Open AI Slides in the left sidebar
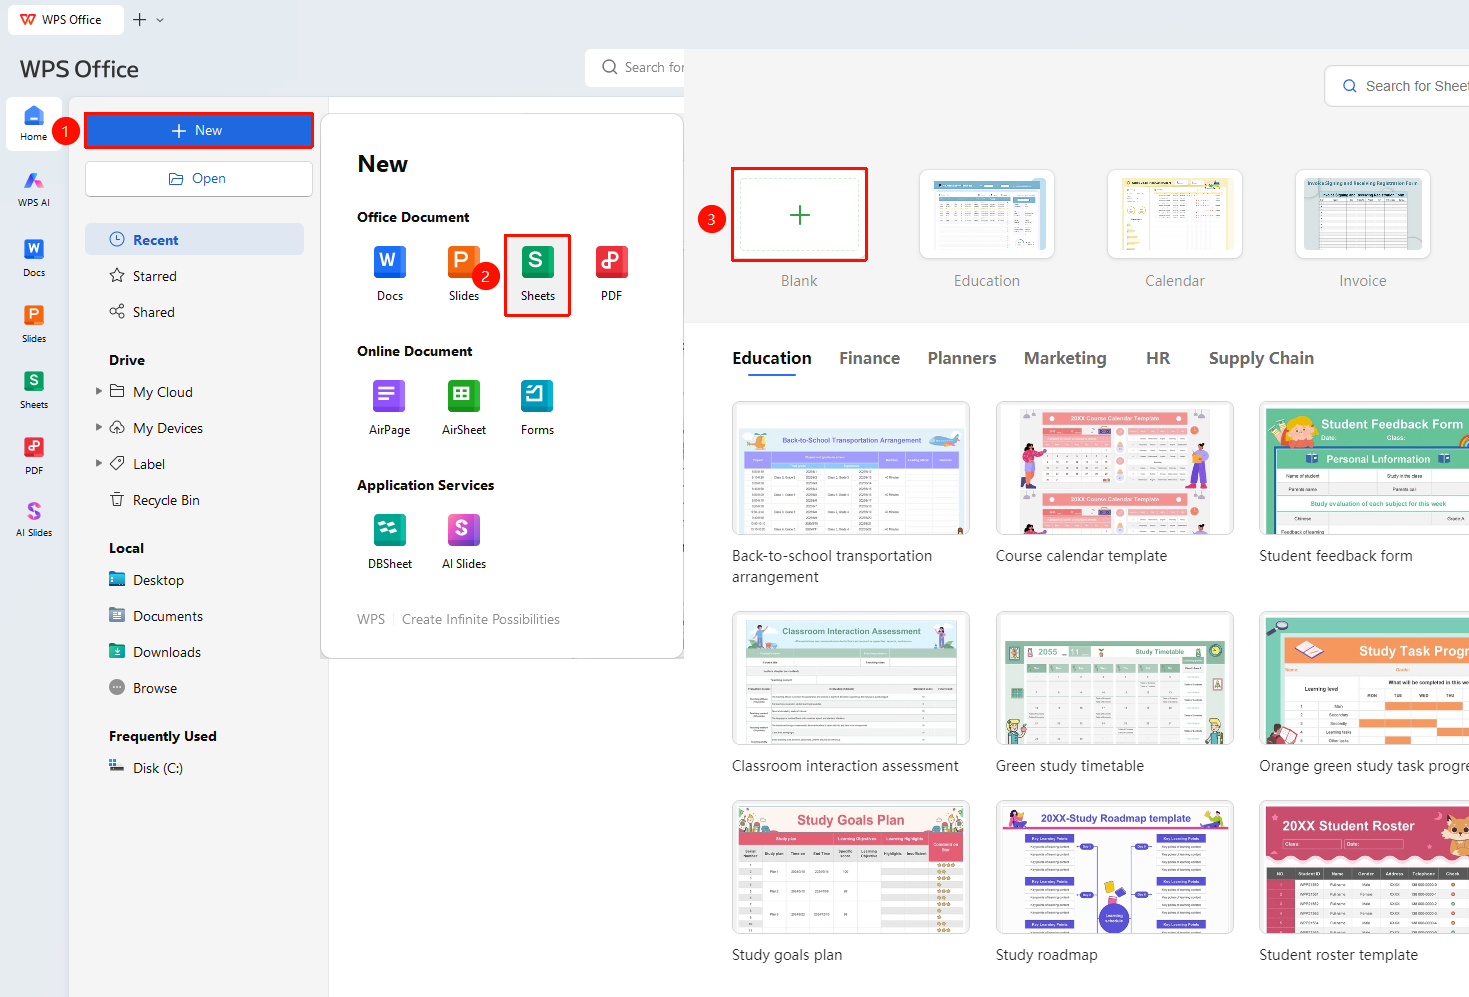Image resolution: width=1469 pixels, height=997 pixels. (x=34, y=519)
